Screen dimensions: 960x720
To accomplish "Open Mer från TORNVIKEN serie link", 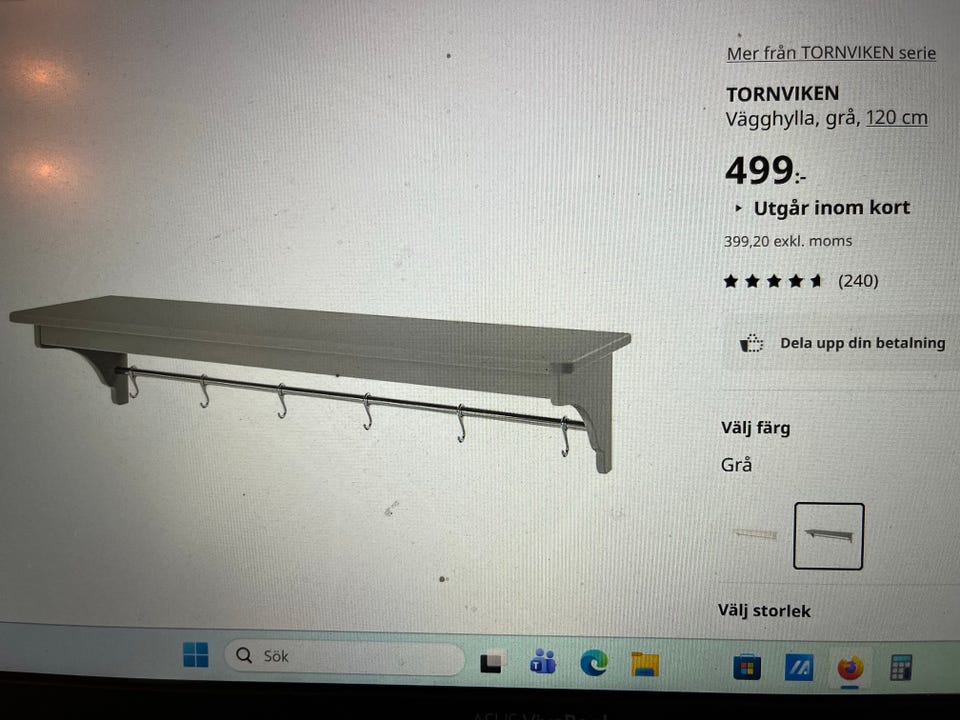I will 831,53.
